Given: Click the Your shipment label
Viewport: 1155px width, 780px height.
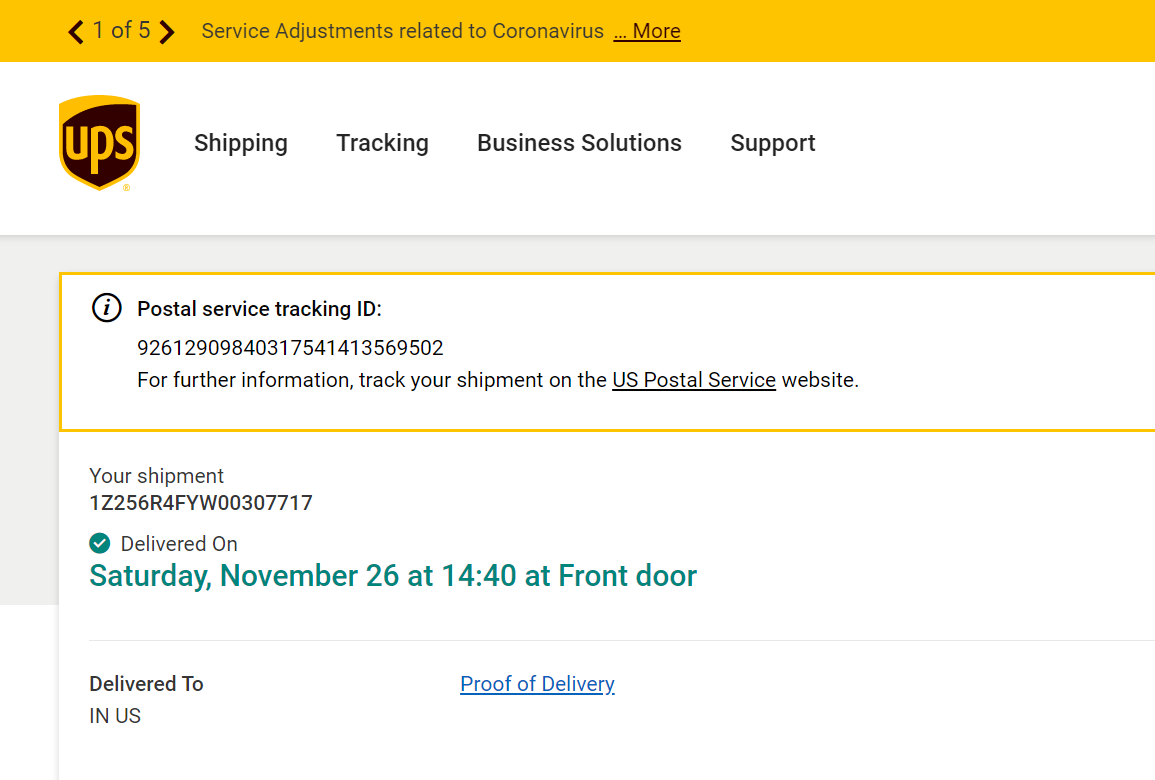Looking at the screenshot, I should [x=156, y=476].
